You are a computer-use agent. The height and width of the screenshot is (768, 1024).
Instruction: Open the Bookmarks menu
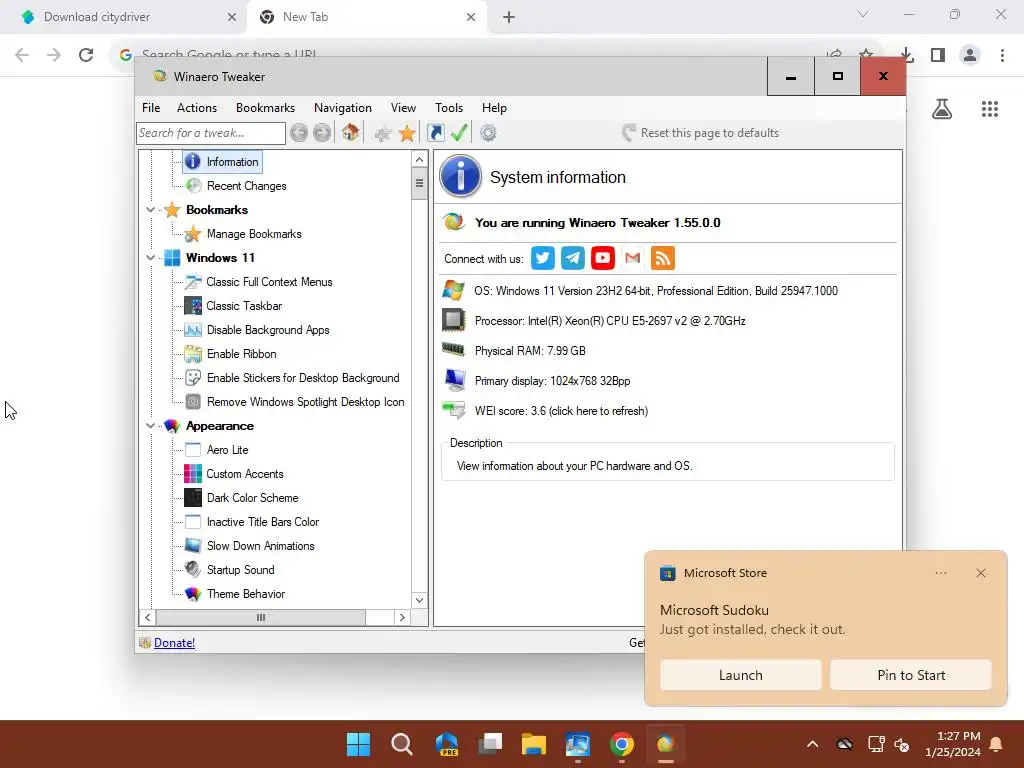click(x=265, y=108)
